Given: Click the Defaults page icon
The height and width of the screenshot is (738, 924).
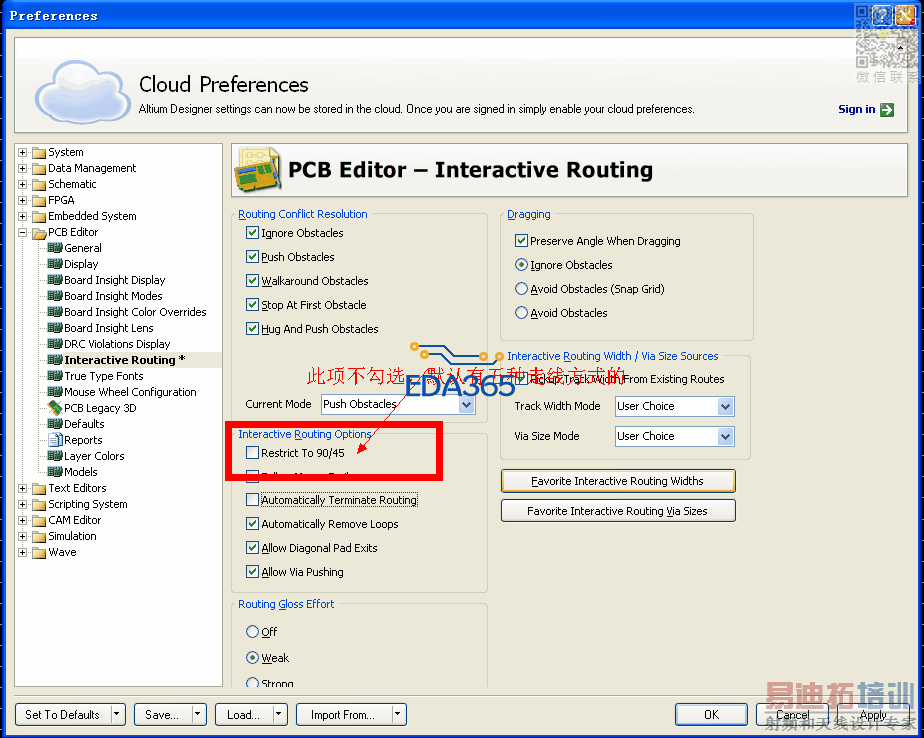Looking at the screenshot, I should click(55, 424).
